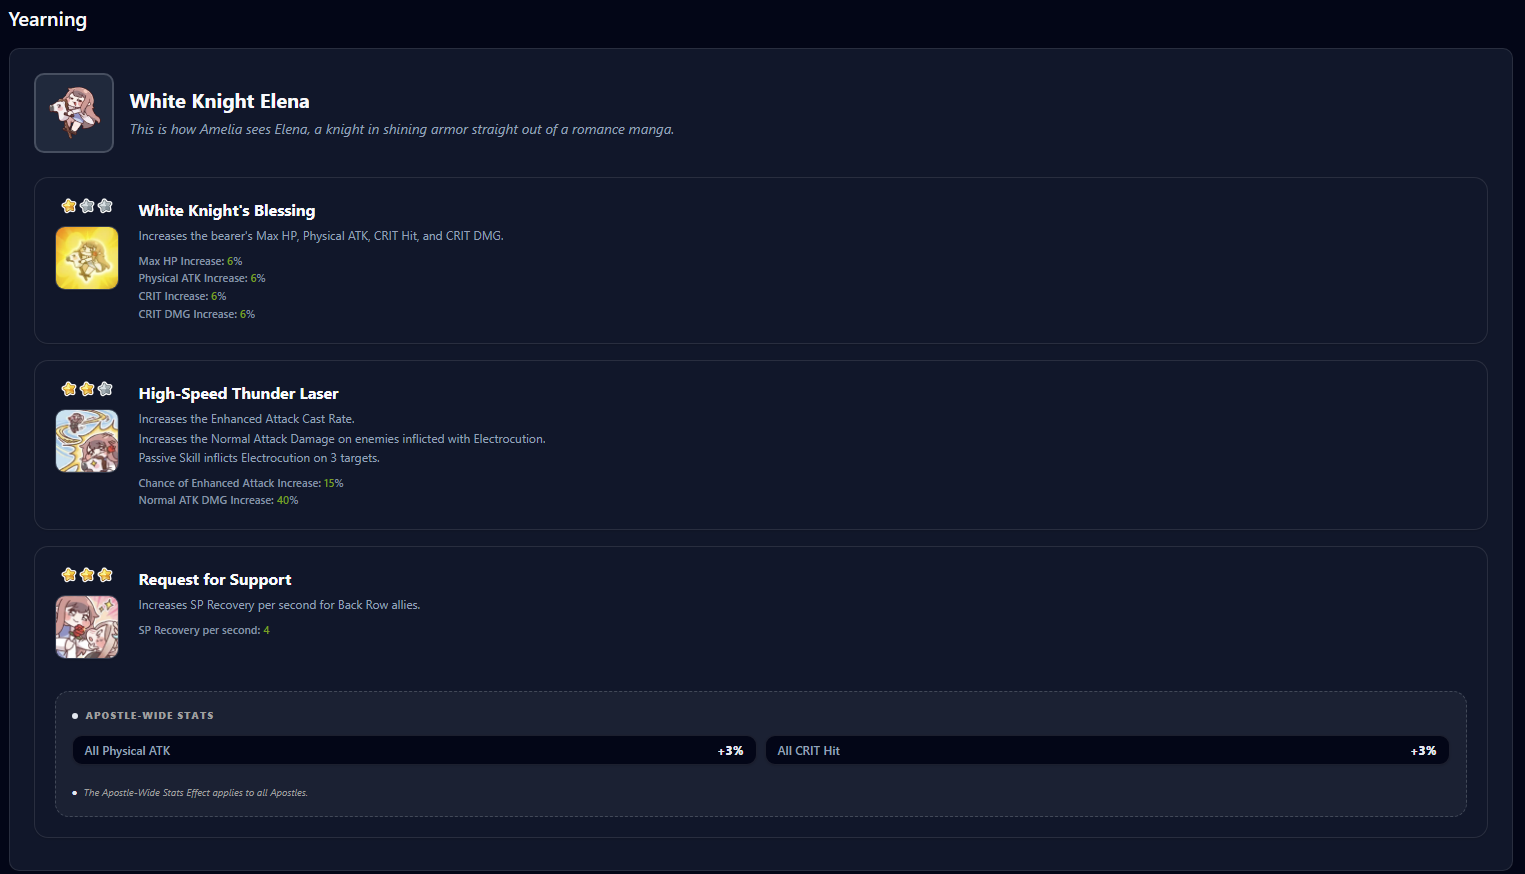Image resolution: width=1525 pixels, height=874 pixels.
Task: Click the Normal ATK DMG Increase 40% stat
Action: (x=219, y=501)
